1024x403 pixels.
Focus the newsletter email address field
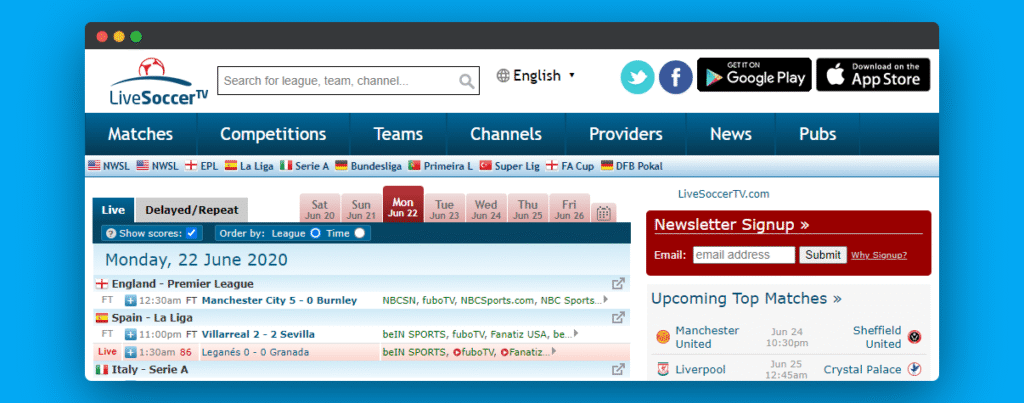[x=744, y=255]
